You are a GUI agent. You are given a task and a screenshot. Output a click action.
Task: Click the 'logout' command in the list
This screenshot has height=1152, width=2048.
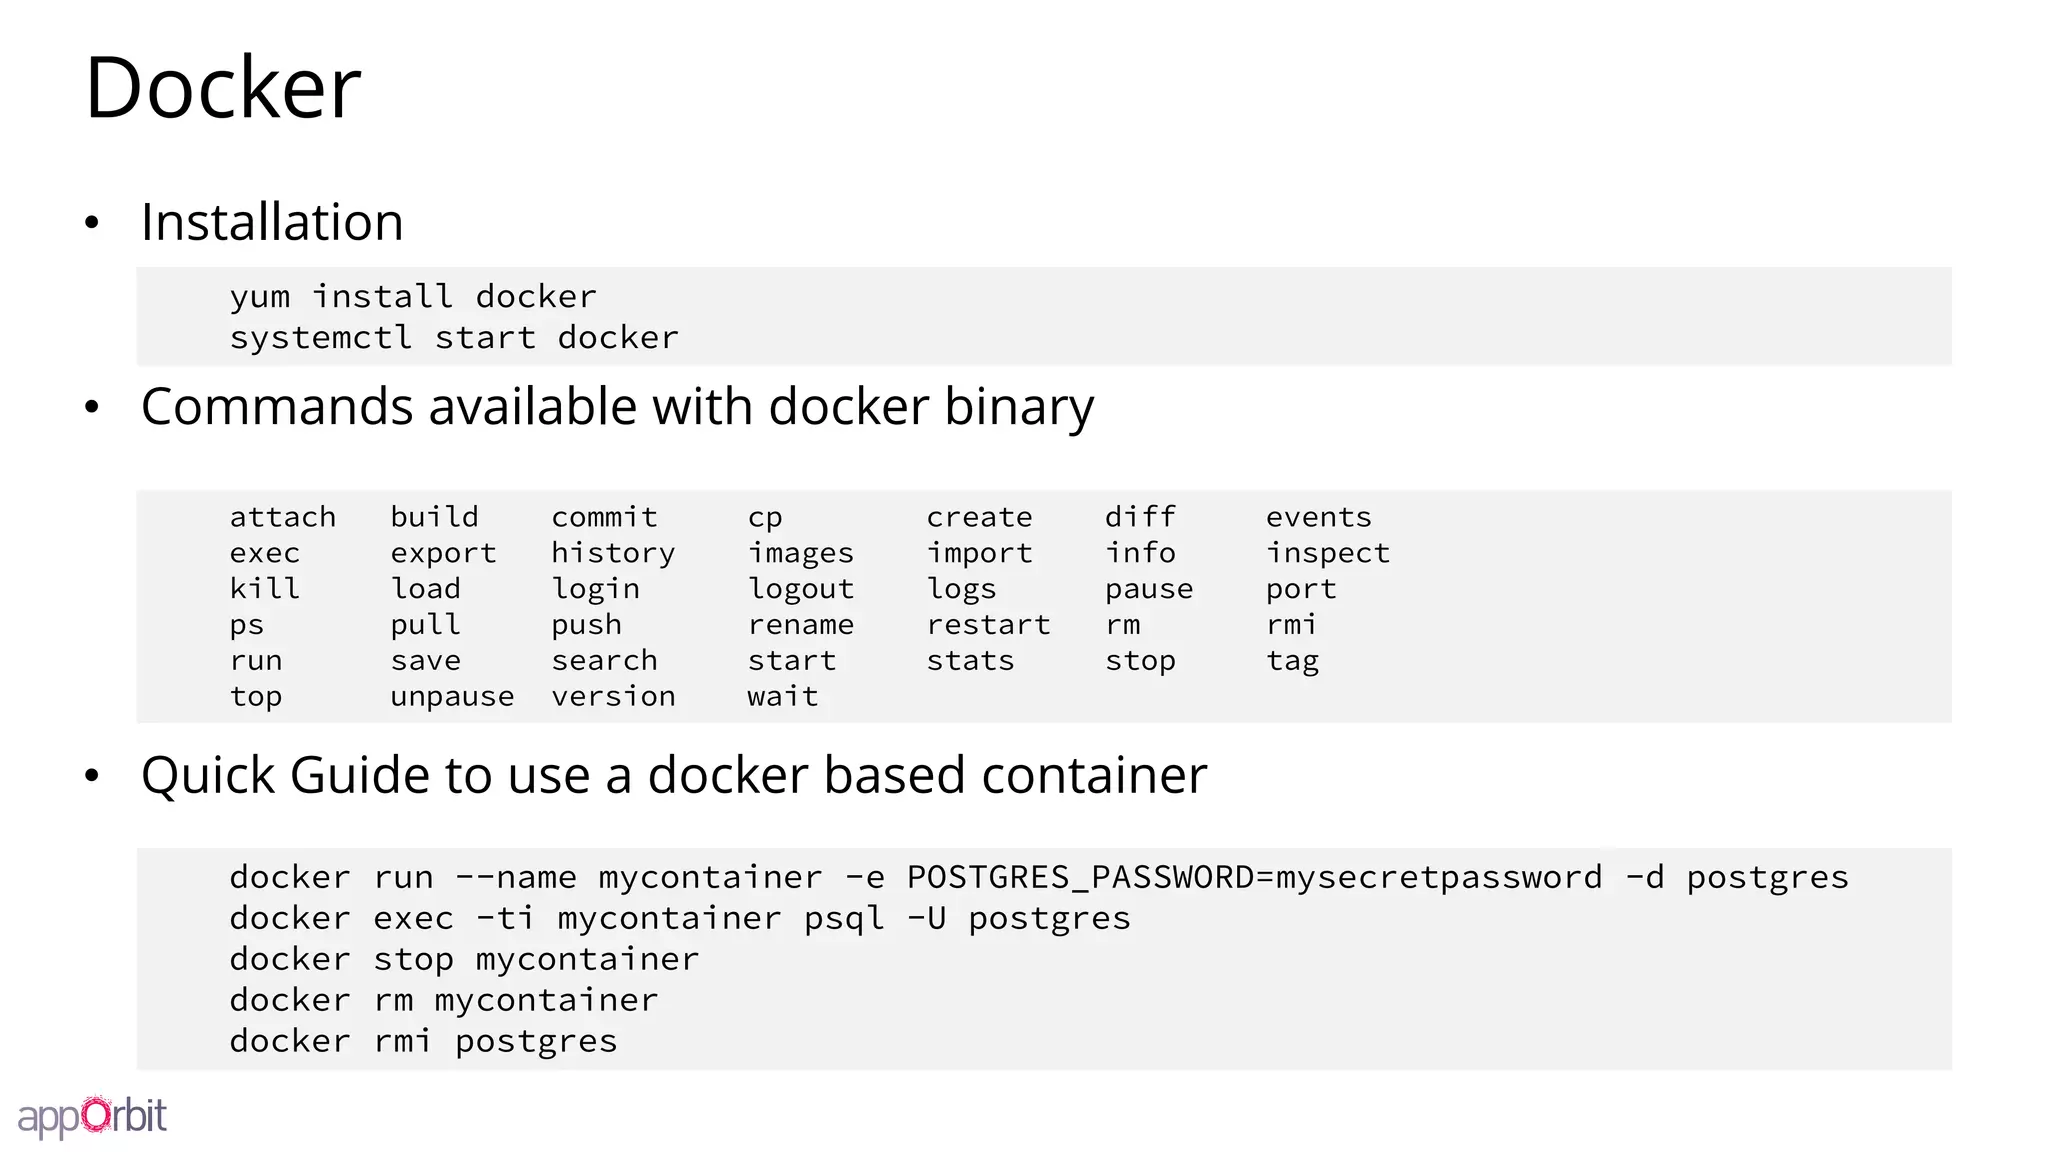801,589
